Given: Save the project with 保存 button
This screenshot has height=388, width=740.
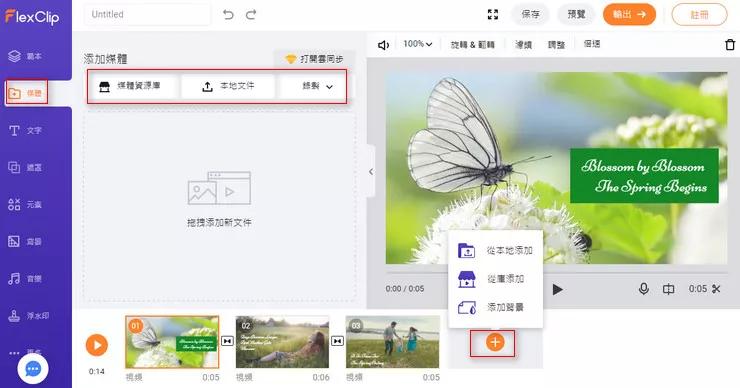Looking at the screenshot, I should pyautogui.click(x=530, y=15).
